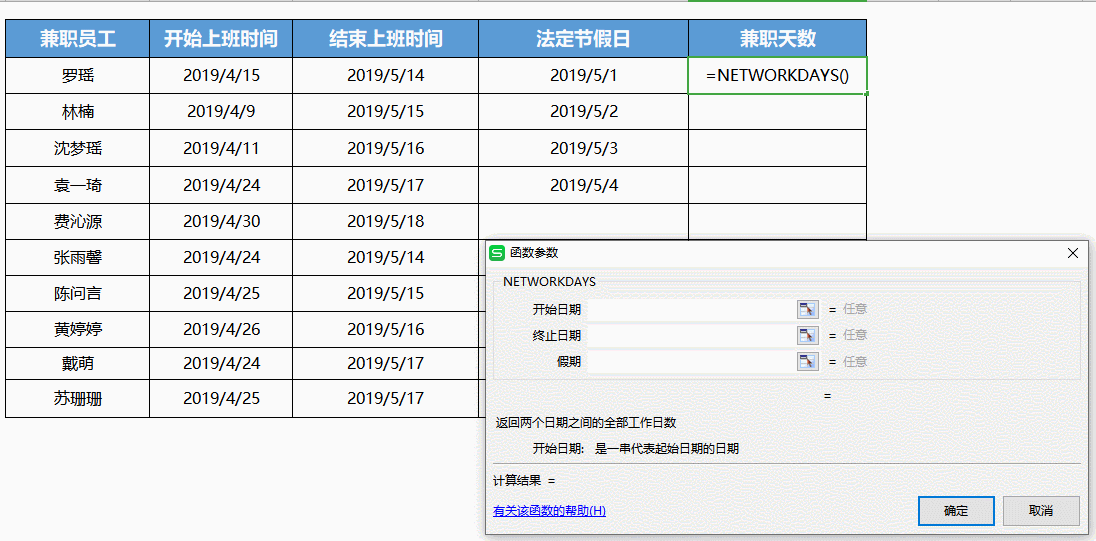Click the 假期 input field
Viewport: 1096px width, 541px height.
coord(691,362)
